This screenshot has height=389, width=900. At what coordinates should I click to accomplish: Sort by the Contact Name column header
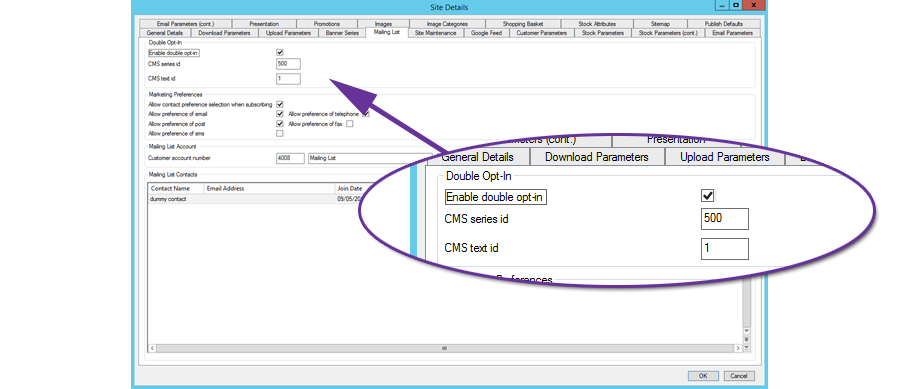tap(176, 188)
